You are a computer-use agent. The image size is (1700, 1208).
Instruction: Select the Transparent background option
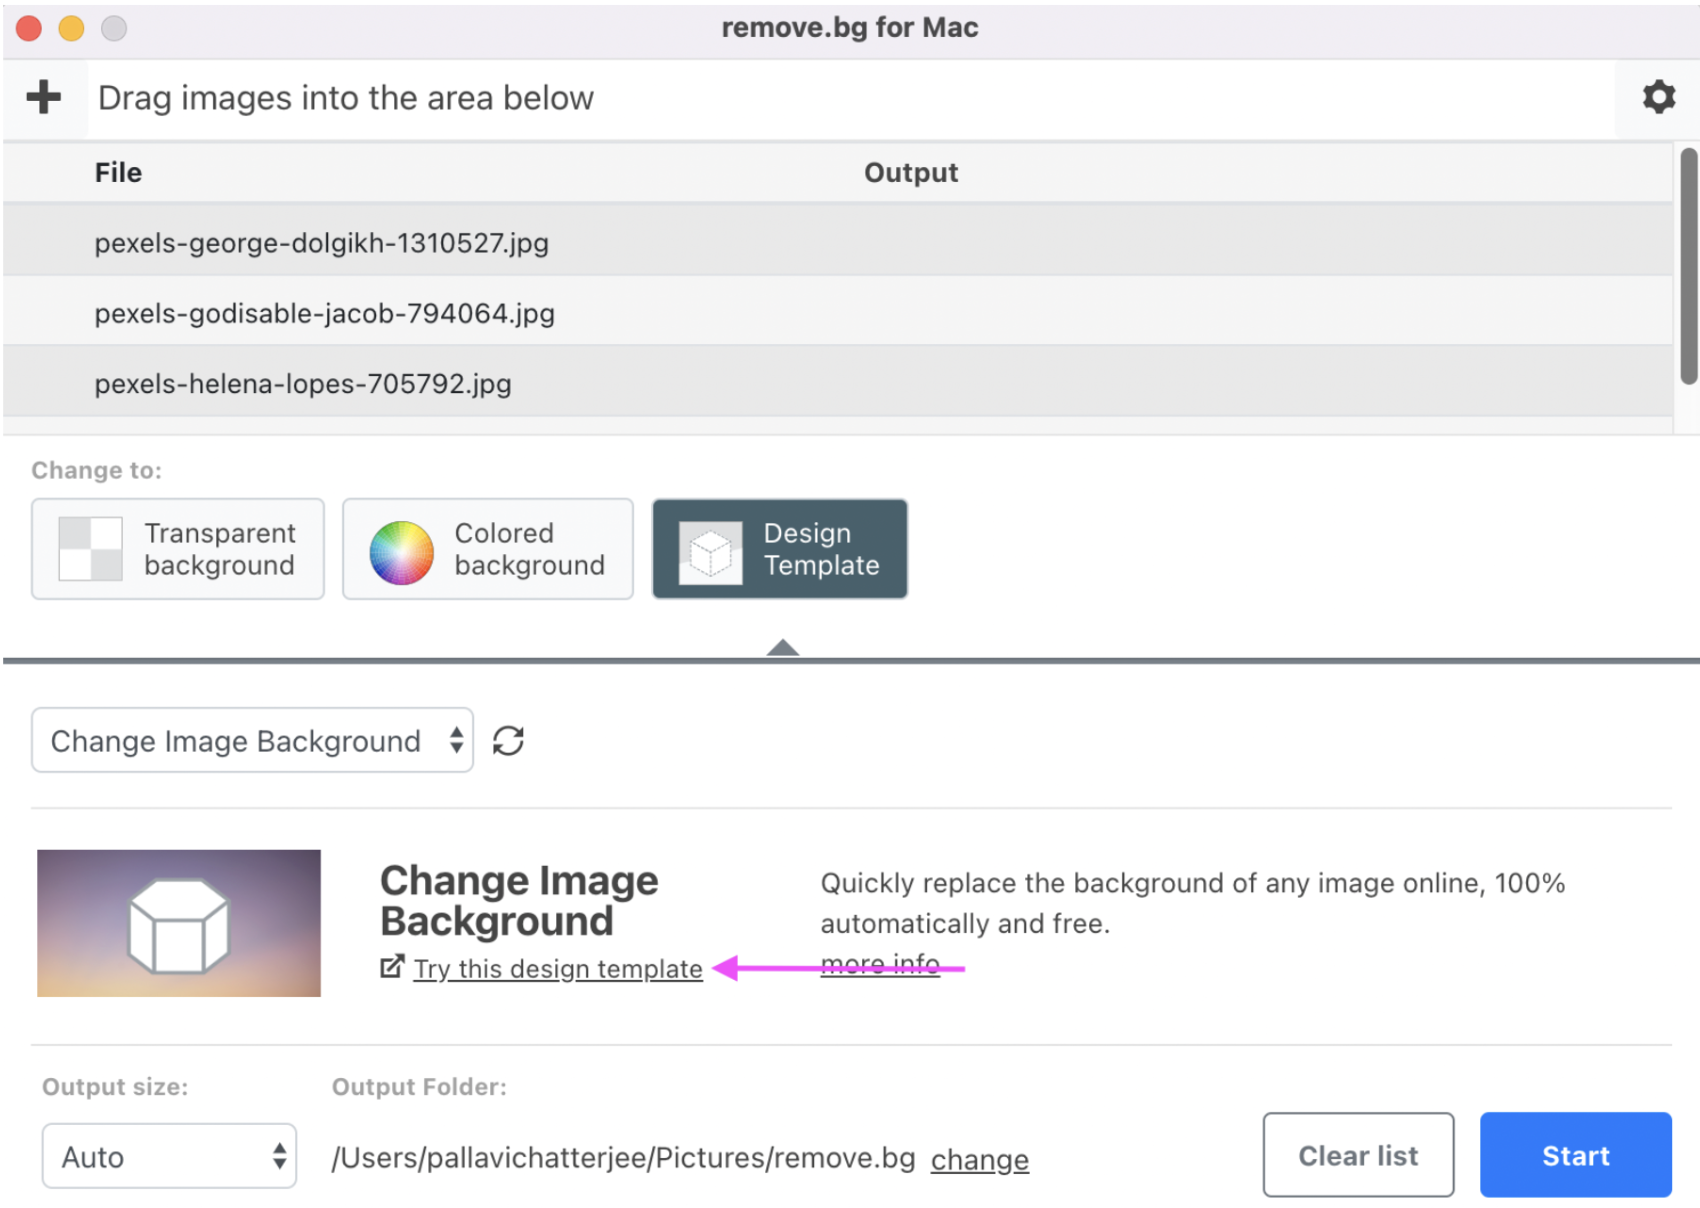pyautogui.click(x=178, y=549)
